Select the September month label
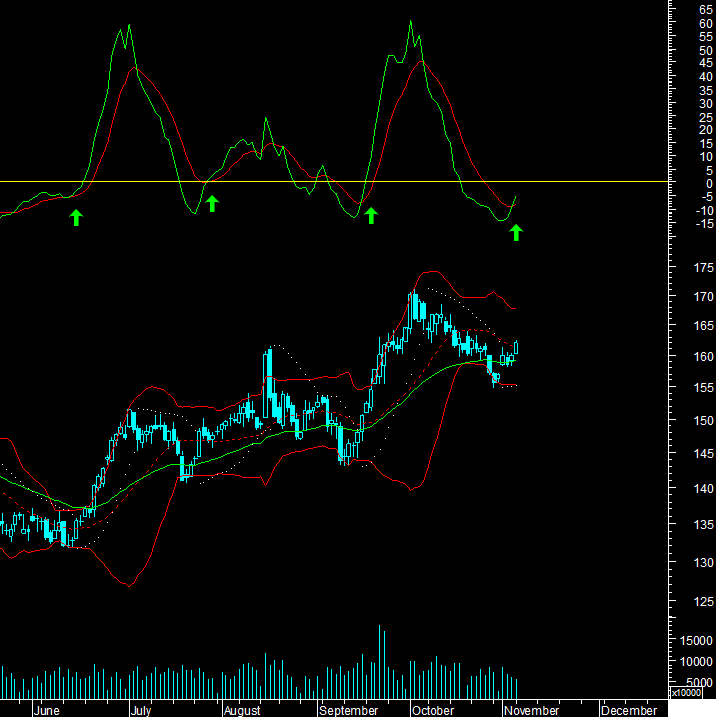716x717 pixels. pos(348,711)
